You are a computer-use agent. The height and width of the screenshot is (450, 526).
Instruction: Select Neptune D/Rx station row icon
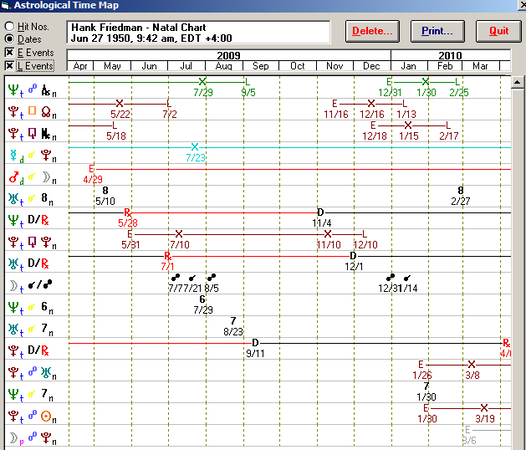[29, 220]
